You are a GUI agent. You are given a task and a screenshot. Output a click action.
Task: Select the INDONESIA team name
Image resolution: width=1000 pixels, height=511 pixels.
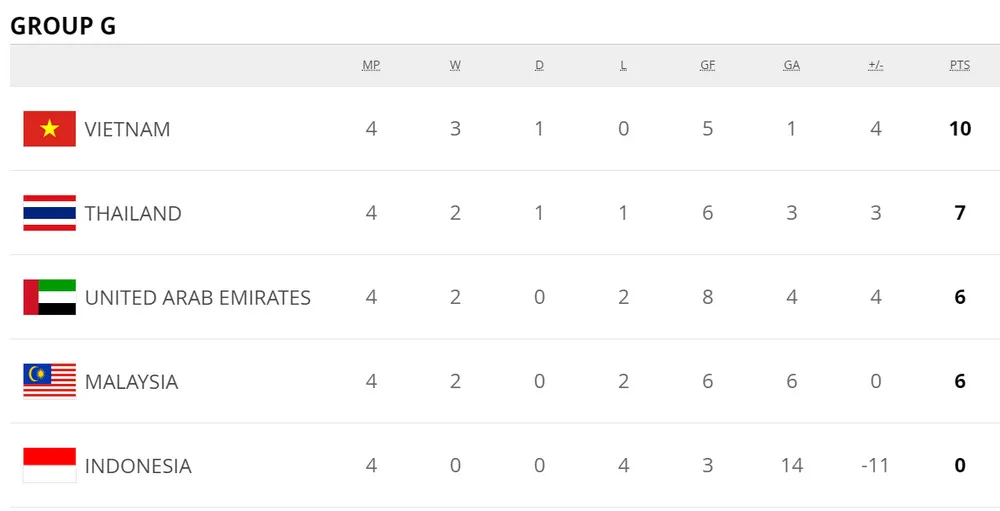click(138, 465)
